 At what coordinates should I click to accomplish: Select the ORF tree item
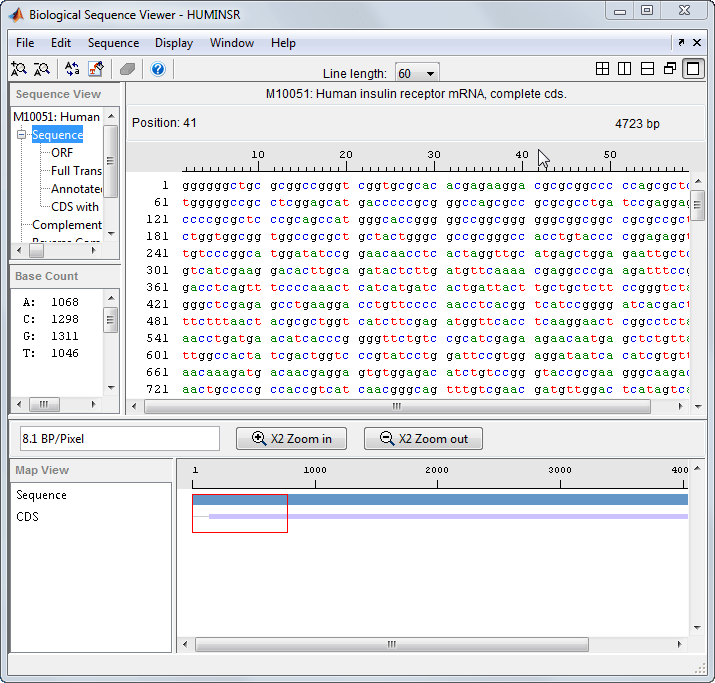[62, 153]
